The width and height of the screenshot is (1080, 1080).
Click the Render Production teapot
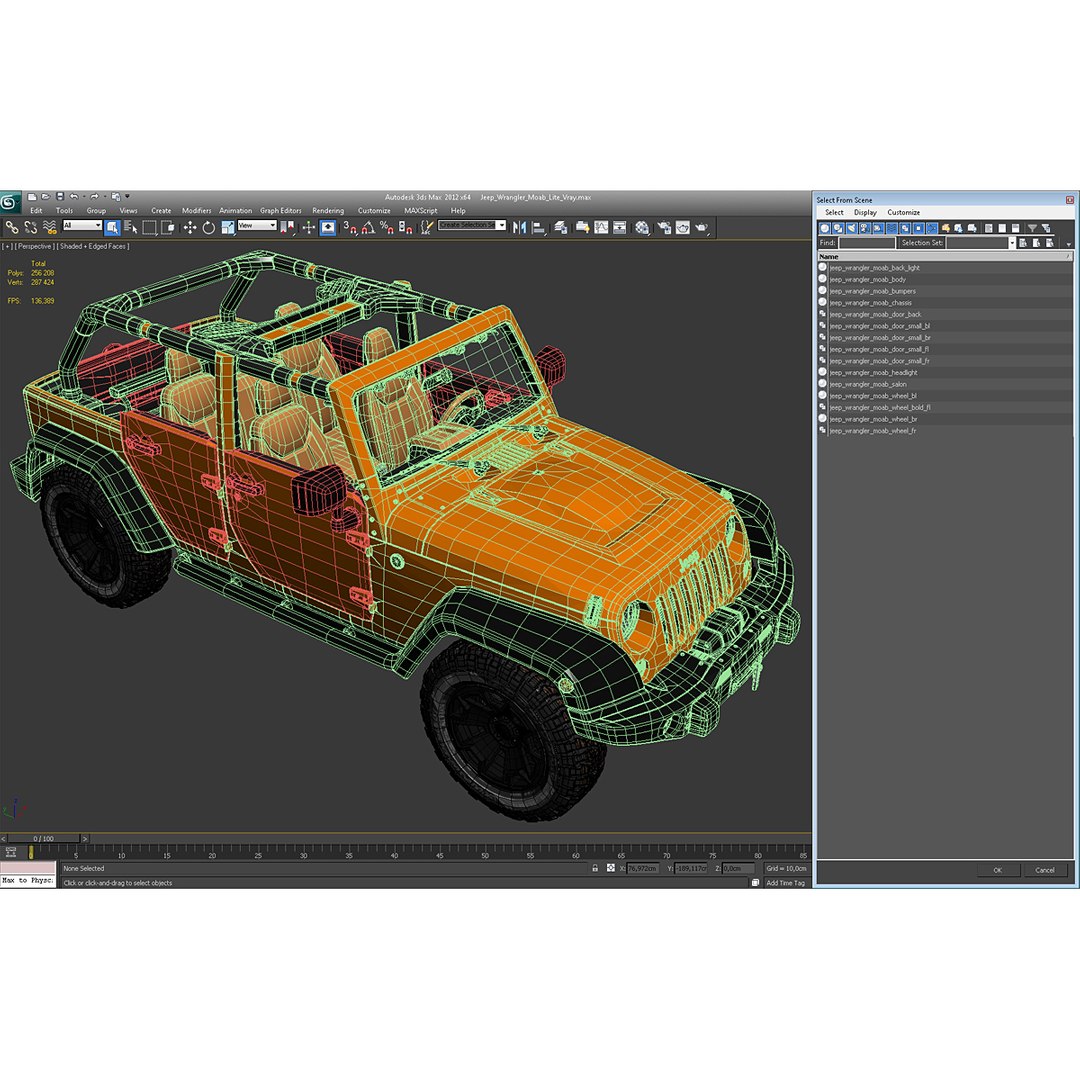click(x=701, y=227)
